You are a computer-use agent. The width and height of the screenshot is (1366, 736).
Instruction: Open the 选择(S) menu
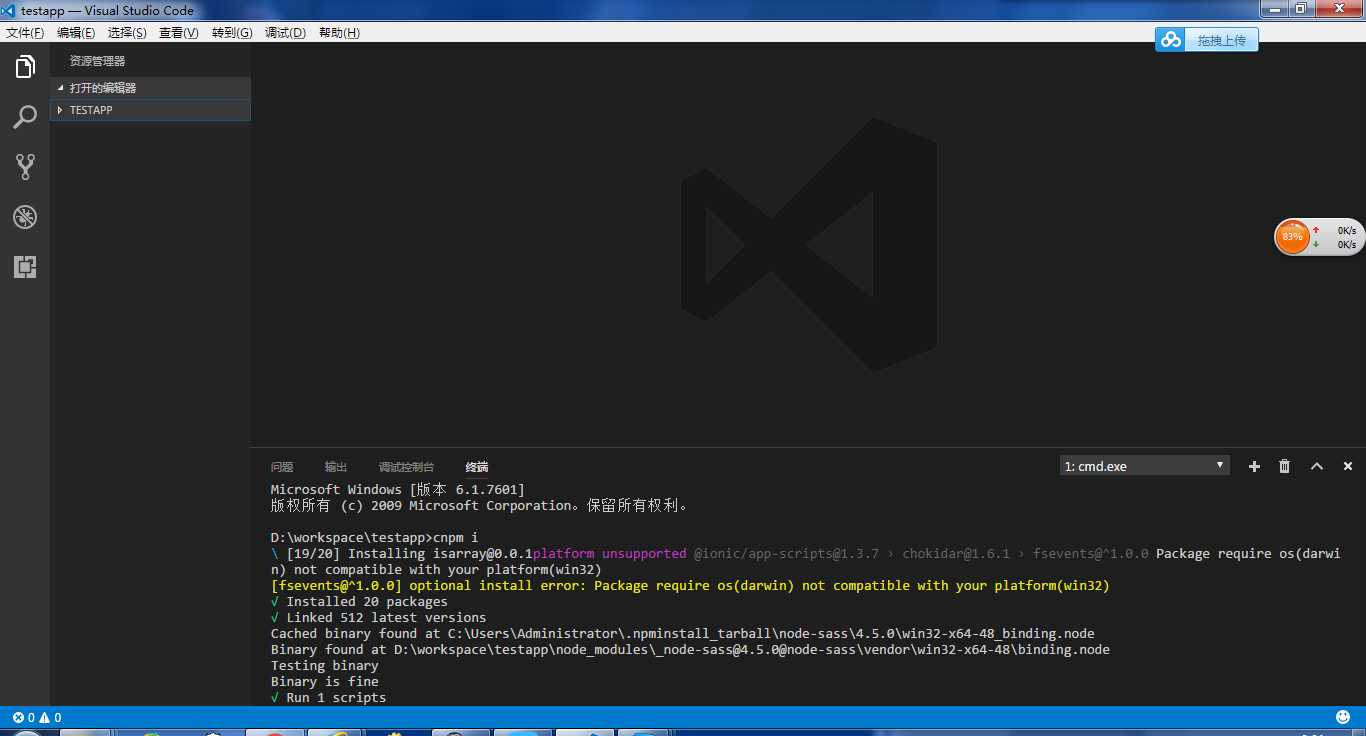(x=127, y=32)
